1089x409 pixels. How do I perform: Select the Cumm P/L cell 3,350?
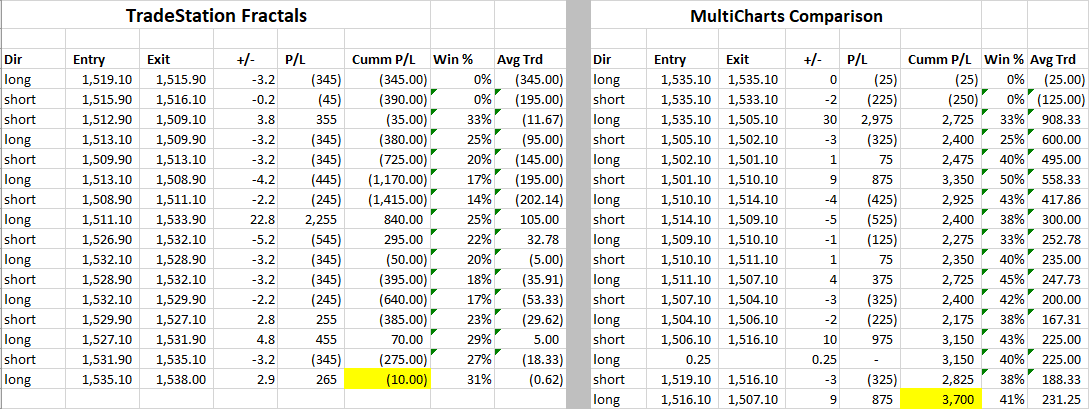941,180
